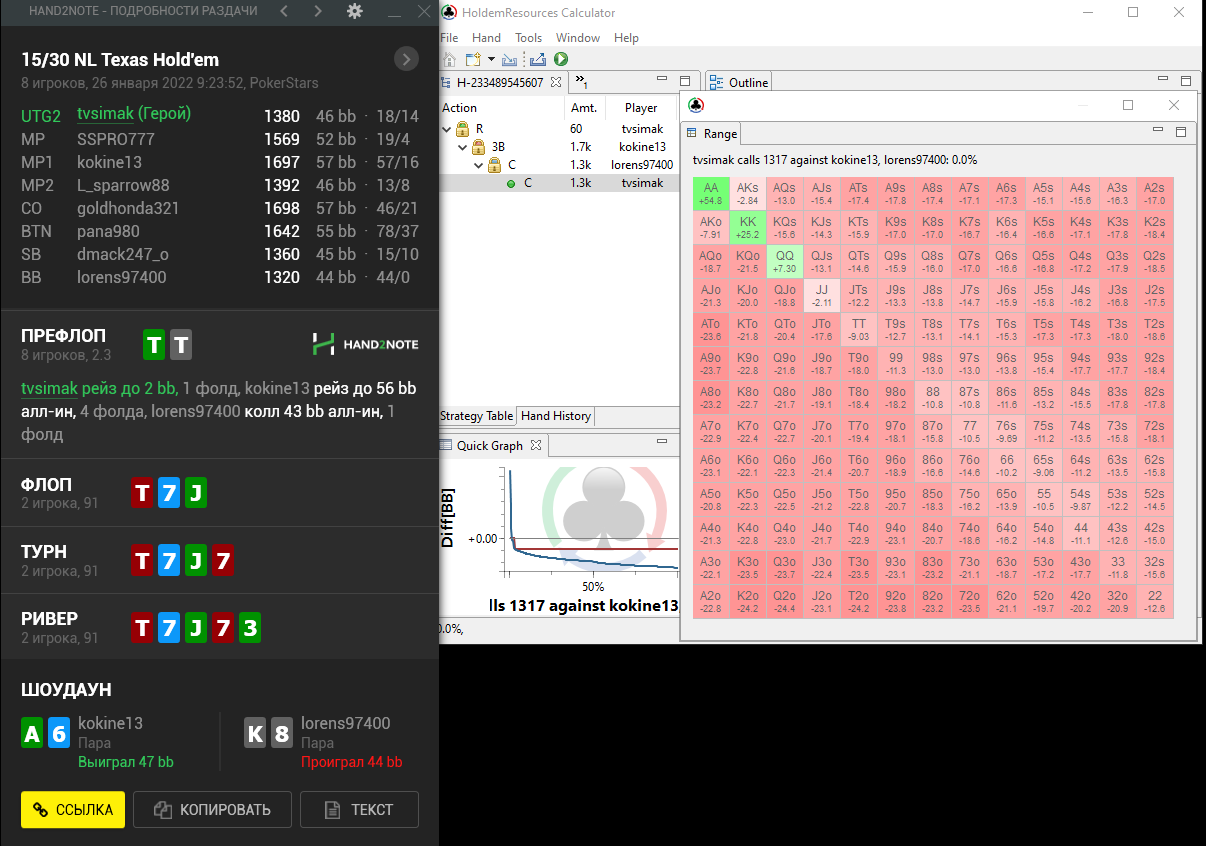Screen dimensions: 1206x846
Task: Click the Export toolbar icon
Action: pos(537,60)
